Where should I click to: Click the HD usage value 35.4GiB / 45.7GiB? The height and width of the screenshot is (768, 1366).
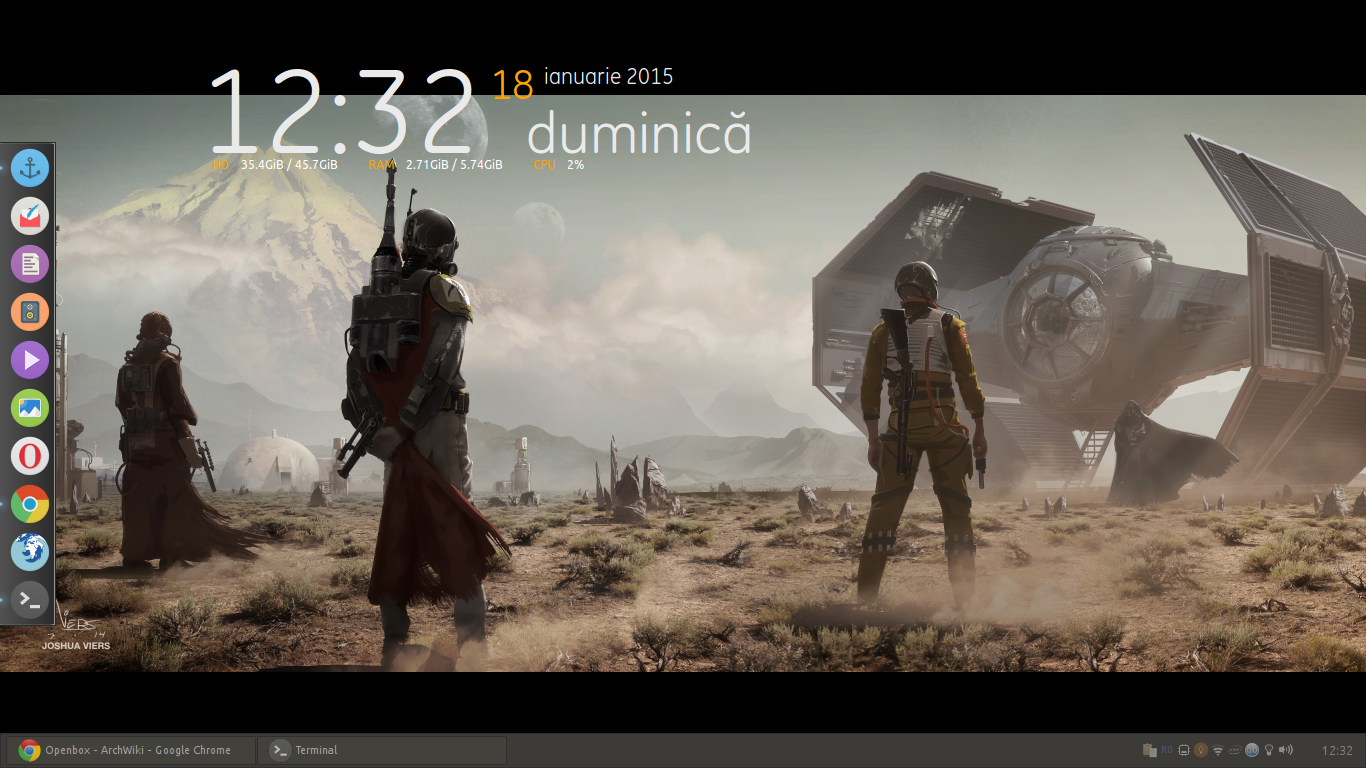click(289, 165)
